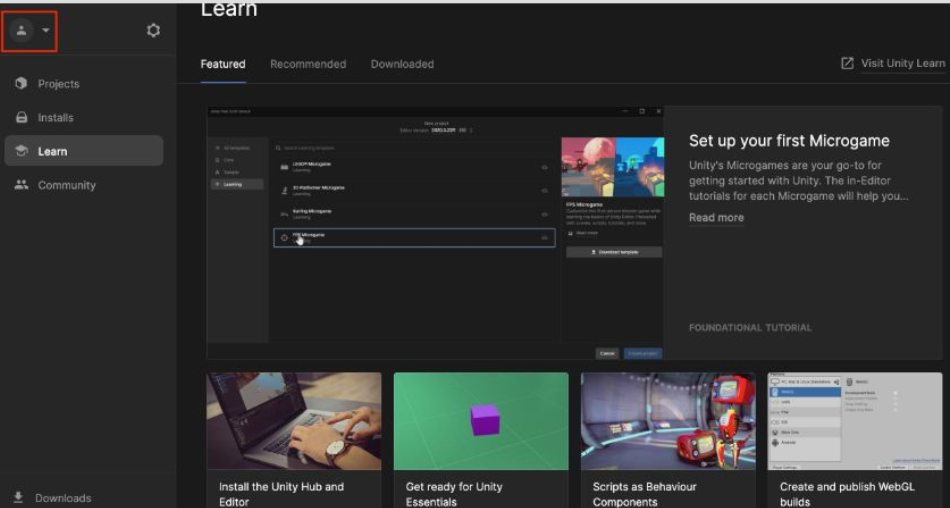This screenshot has width=950, height=508.
Task: Open the Set up your first Microgame preview image
Action: (435, 232)
